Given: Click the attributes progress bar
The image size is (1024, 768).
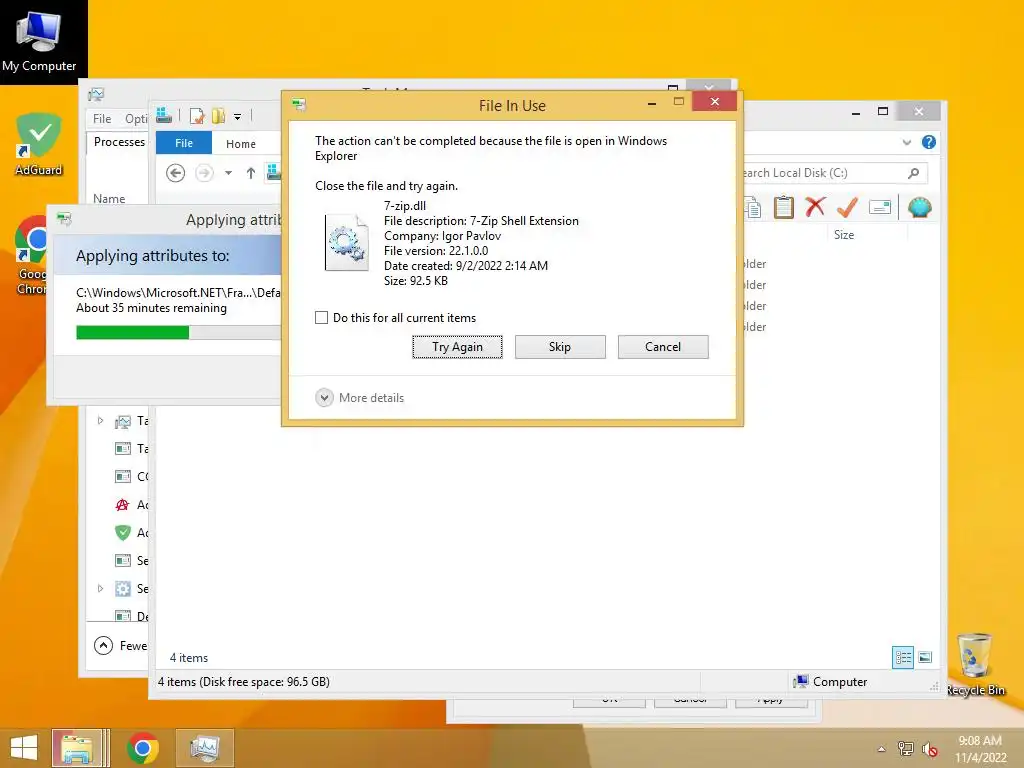Looking at the screenshot, I should click(x=178, y=332).
